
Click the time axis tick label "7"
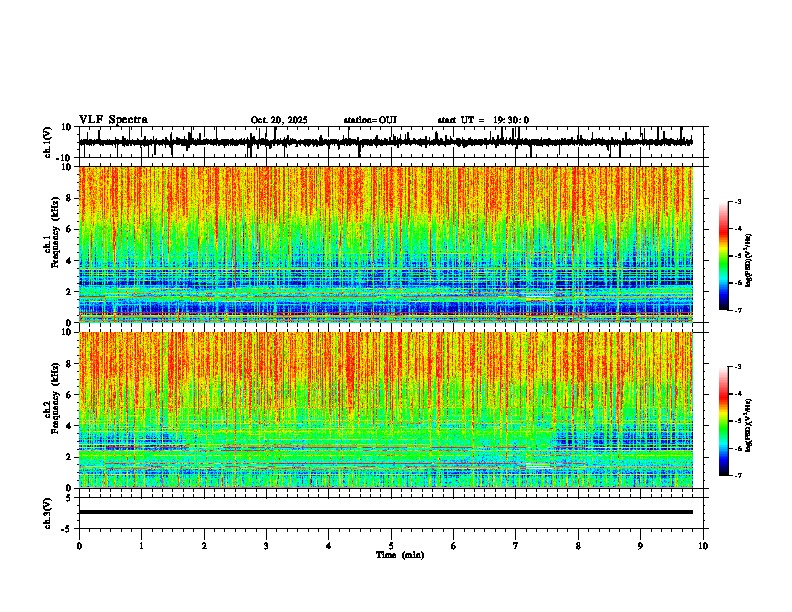point(516,546)
